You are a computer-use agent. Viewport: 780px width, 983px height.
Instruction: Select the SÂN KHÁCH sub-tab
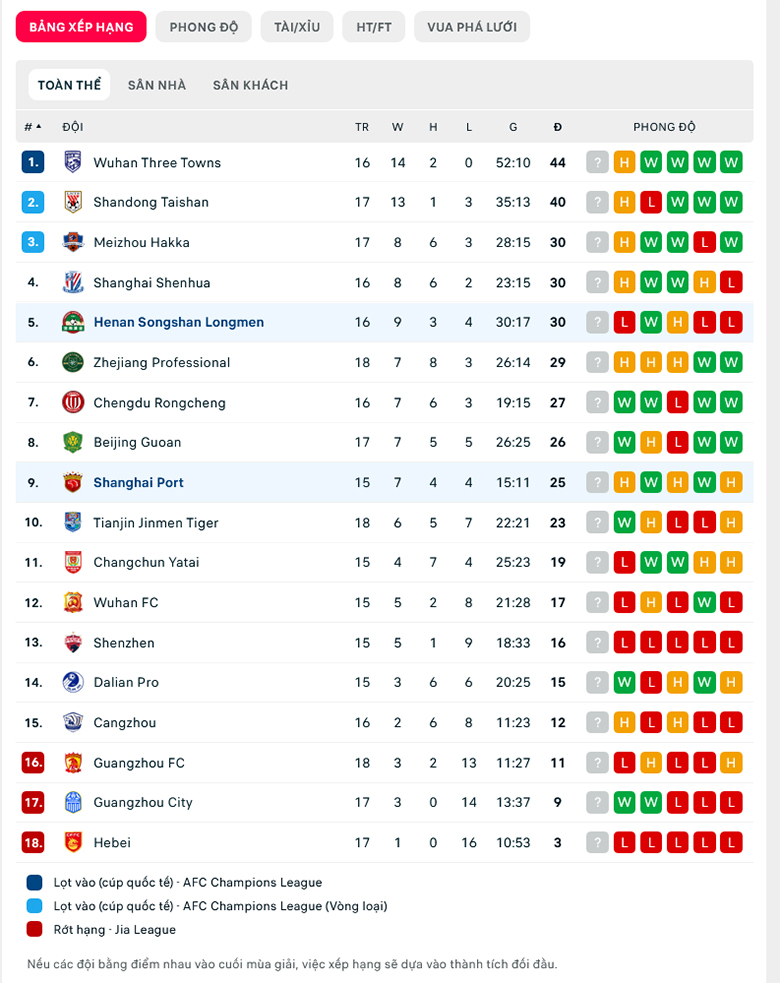250,85
